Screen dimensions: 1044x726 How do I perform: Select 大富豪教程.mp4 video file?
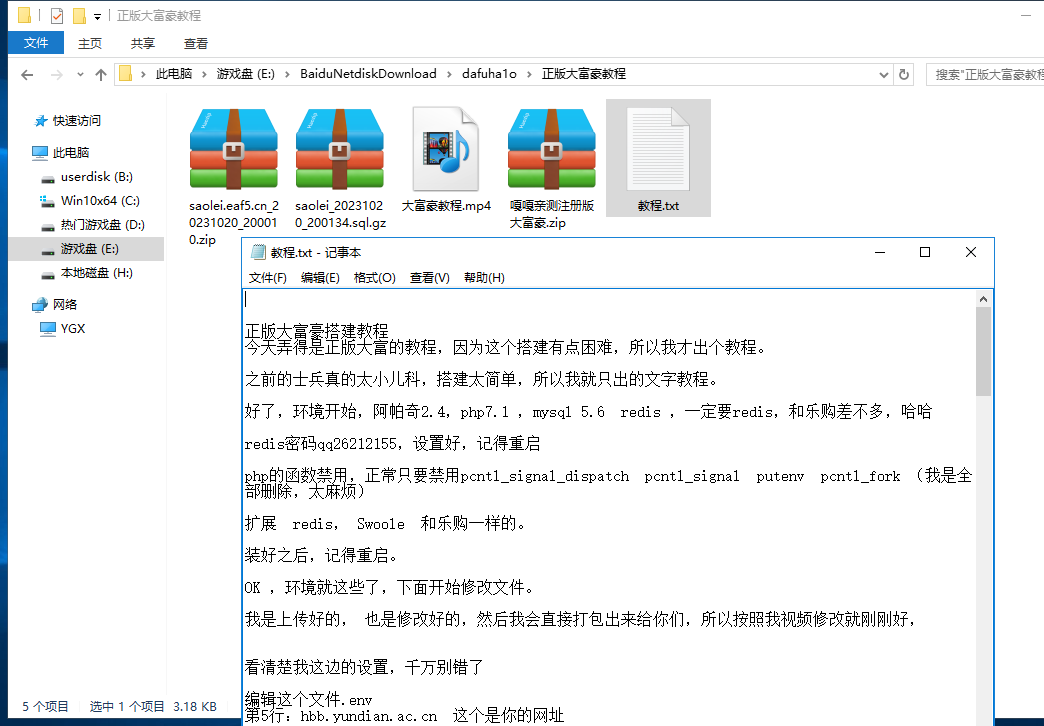click(x=446, y=150)
